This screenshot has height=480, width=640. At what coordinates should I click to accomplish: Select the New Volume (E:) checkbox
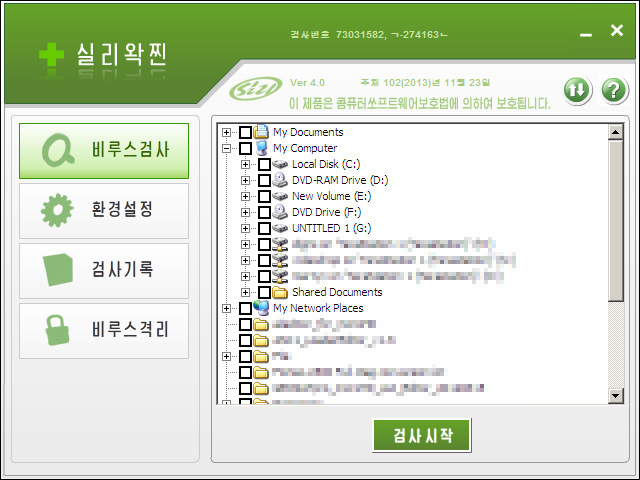(264, 196)
